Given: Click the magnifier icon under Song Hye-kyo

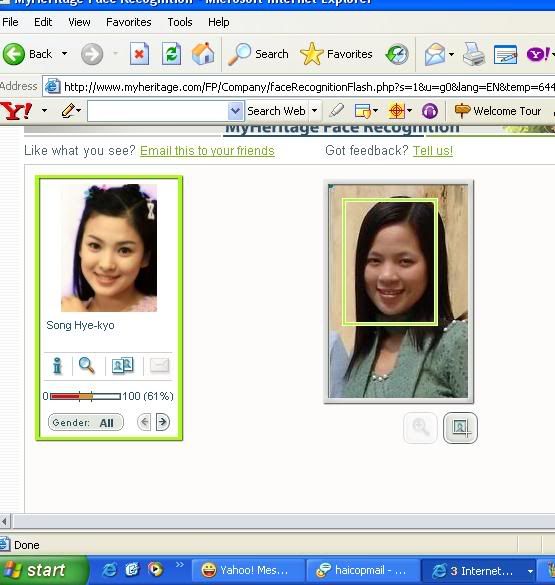Looking at the screenshot, I should (87, 366).
